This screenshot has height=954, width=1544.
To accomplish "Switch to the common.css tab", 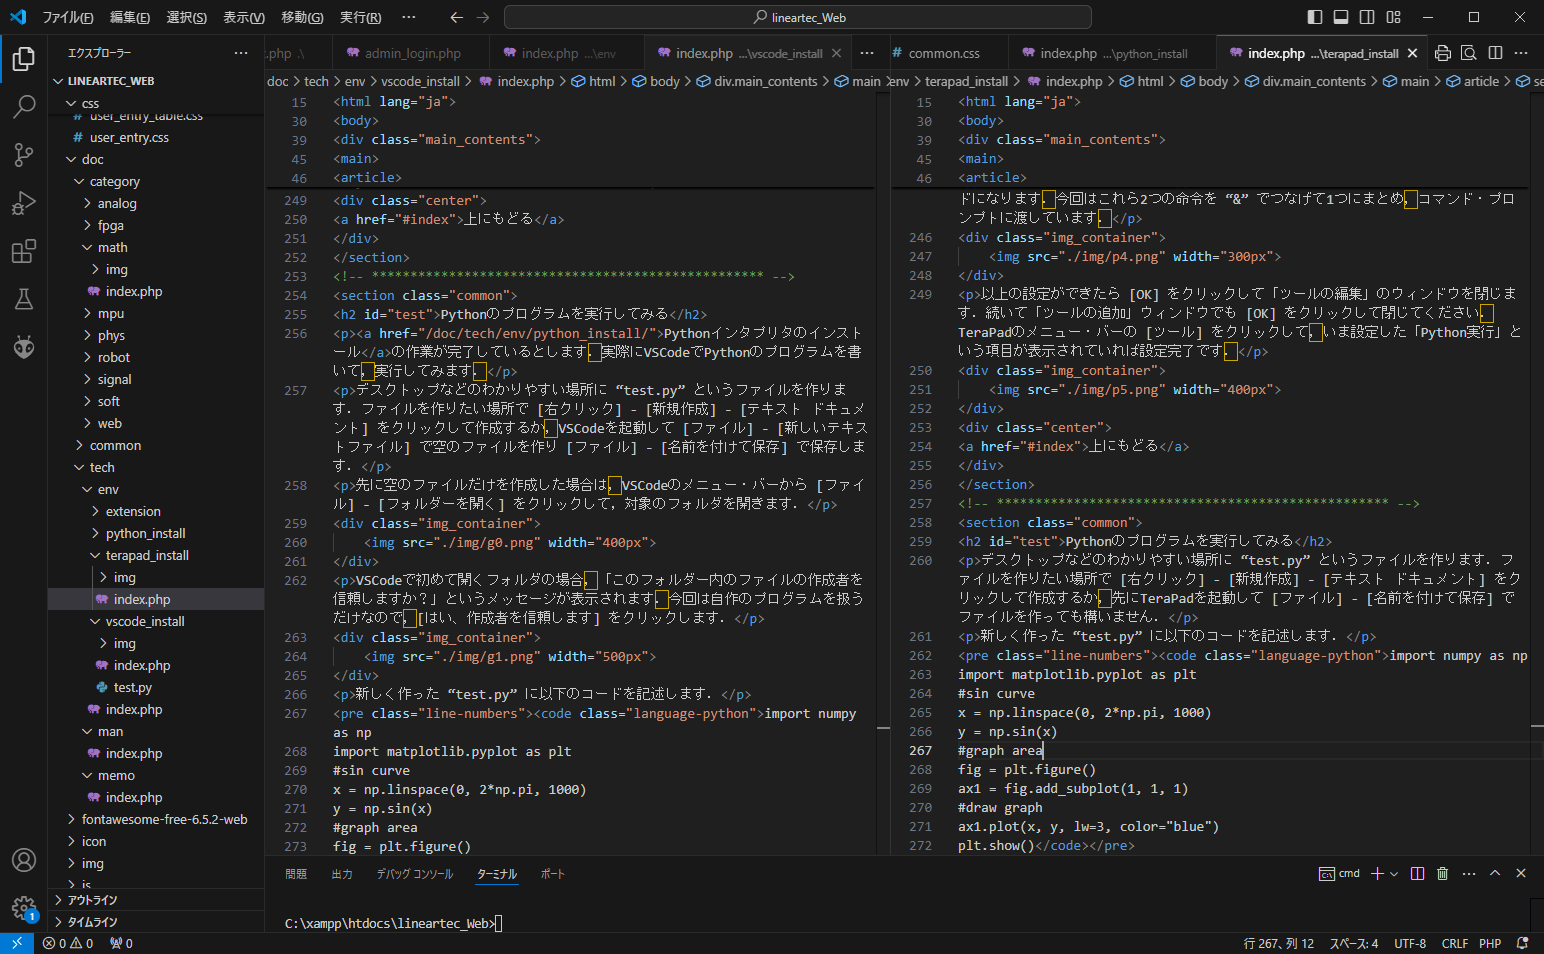I will point(943,53).
